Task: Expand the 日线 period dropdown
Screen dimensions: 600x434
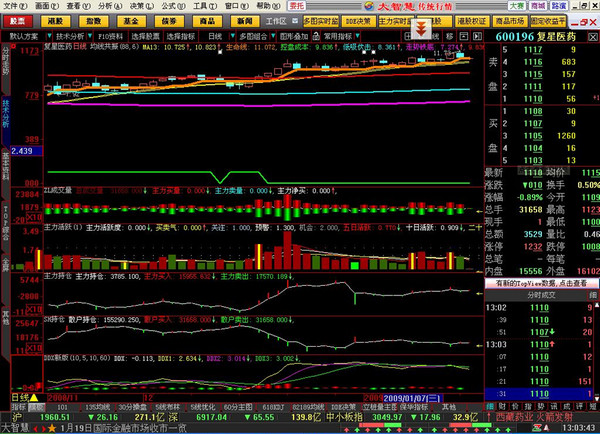Action: point(216,36)
